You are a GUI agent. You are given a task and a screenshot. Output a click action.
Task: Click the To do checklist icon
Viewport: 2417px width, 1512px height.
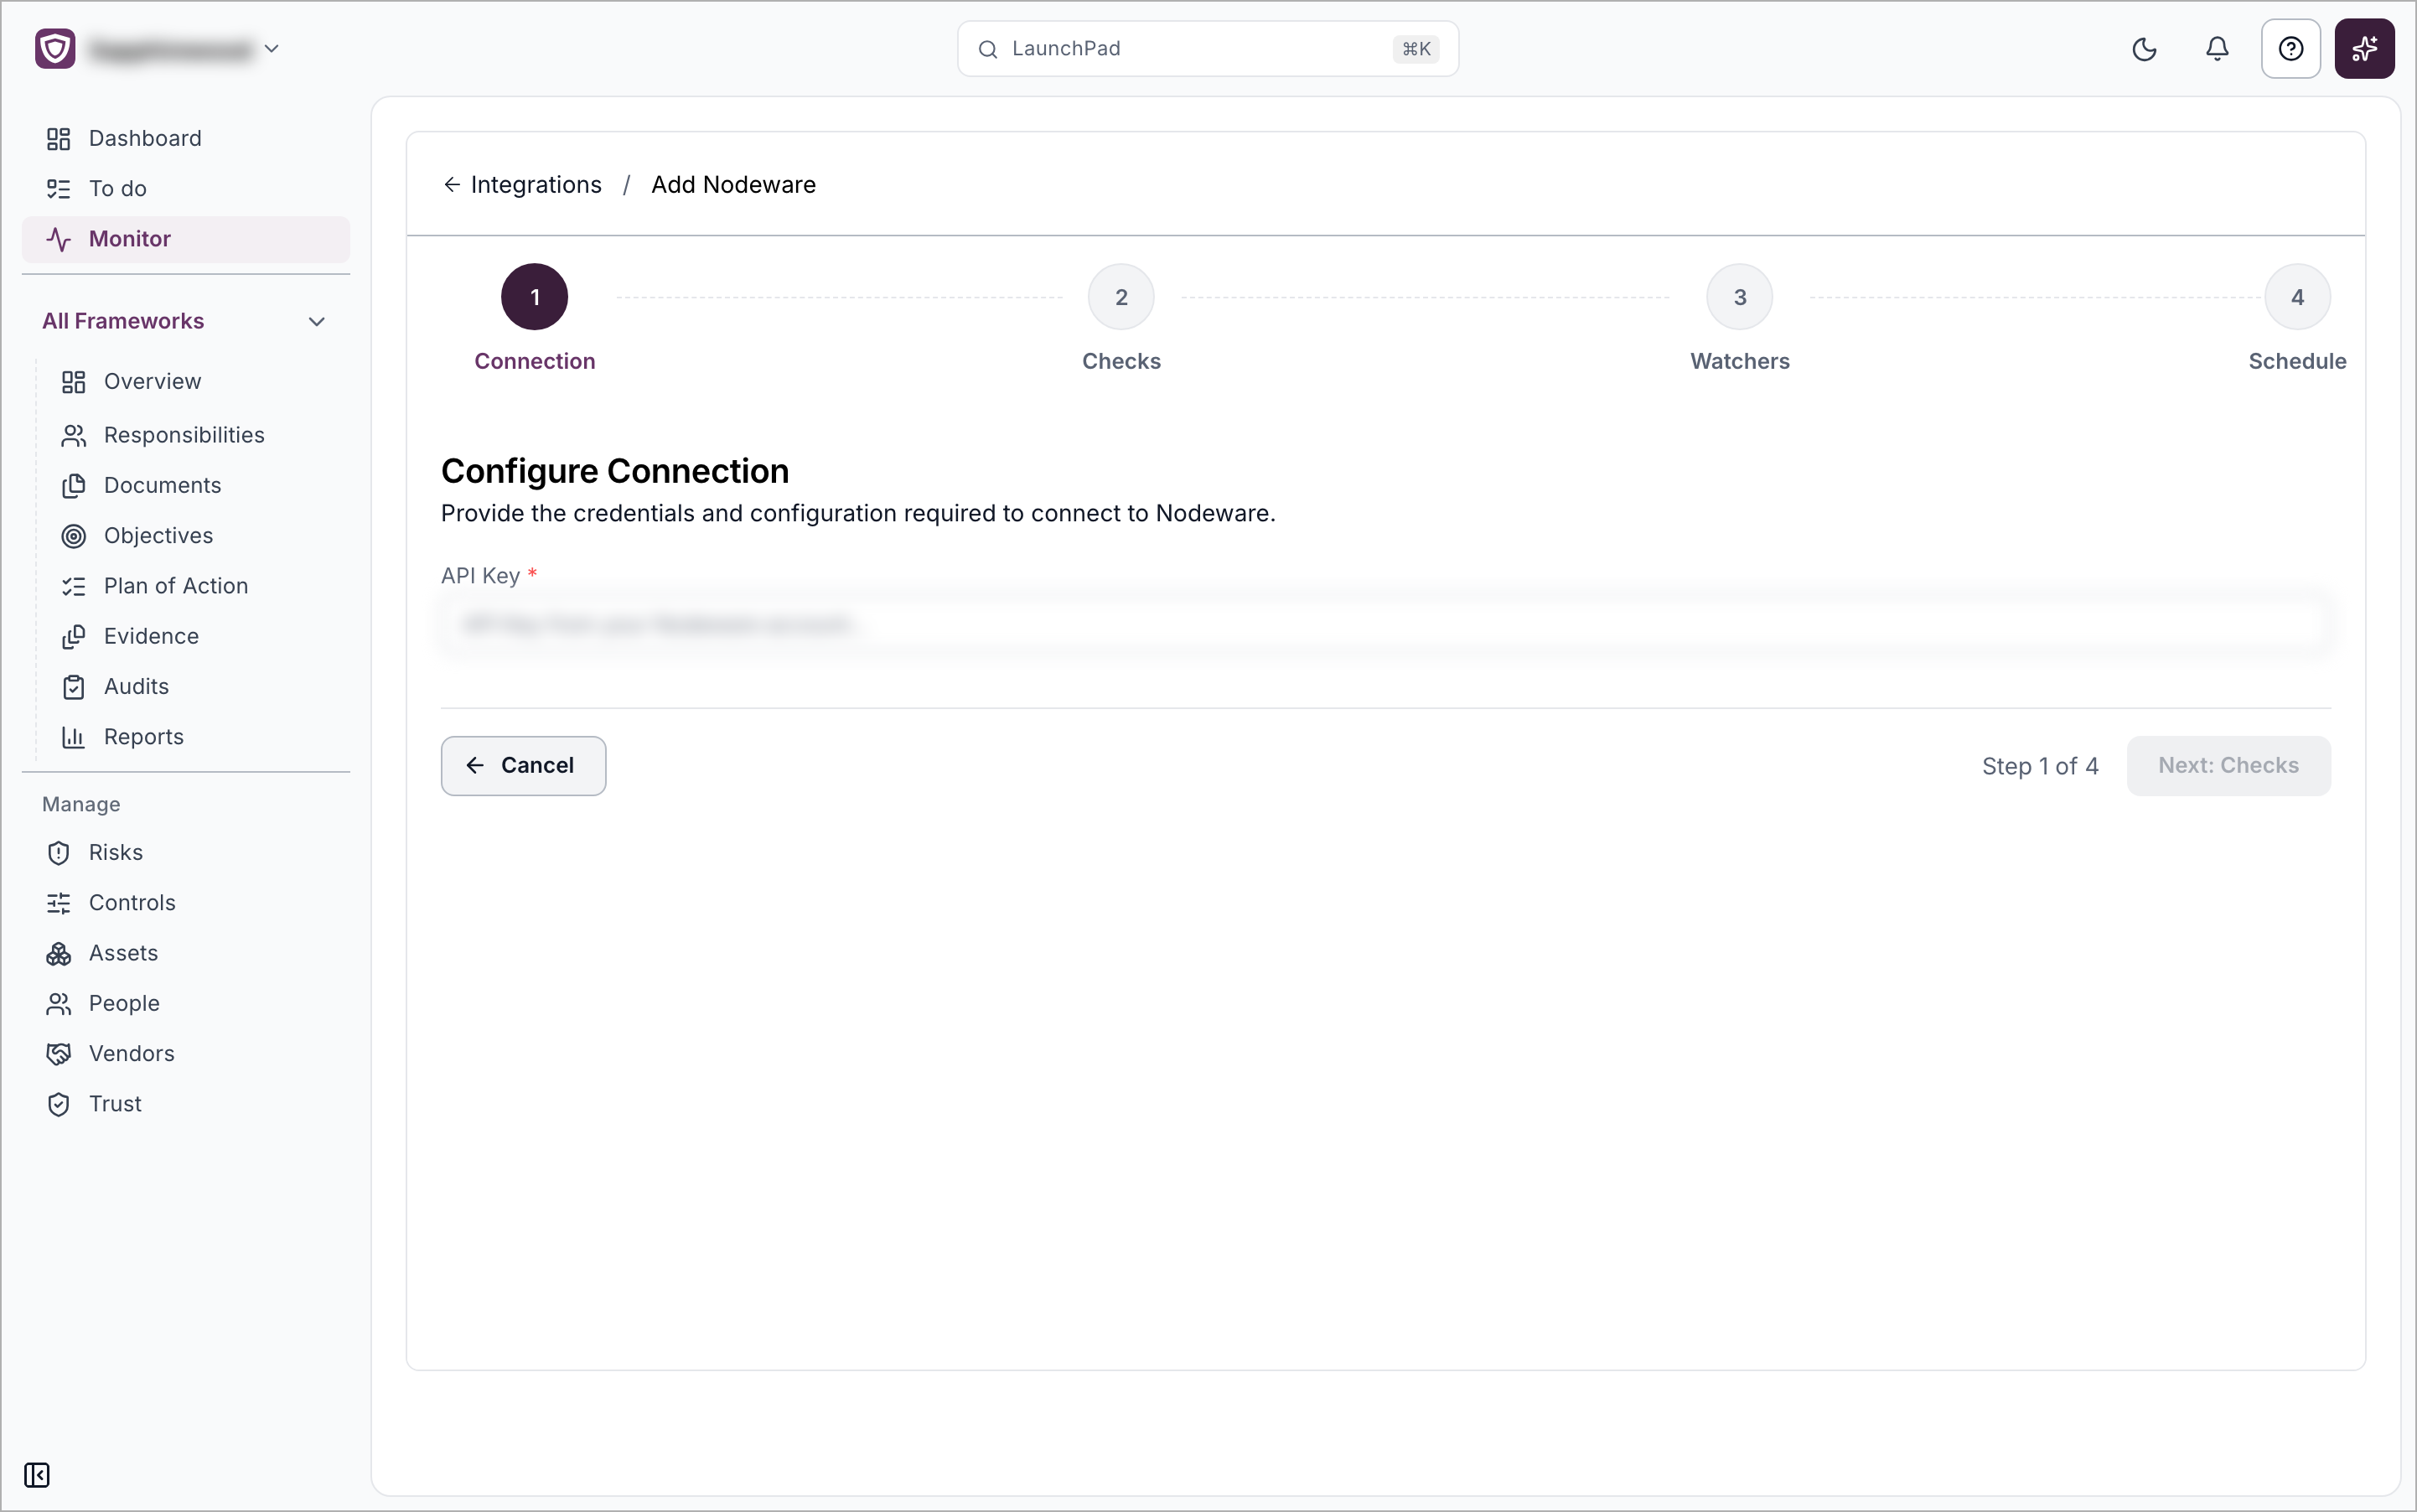(x=58, y=189)
